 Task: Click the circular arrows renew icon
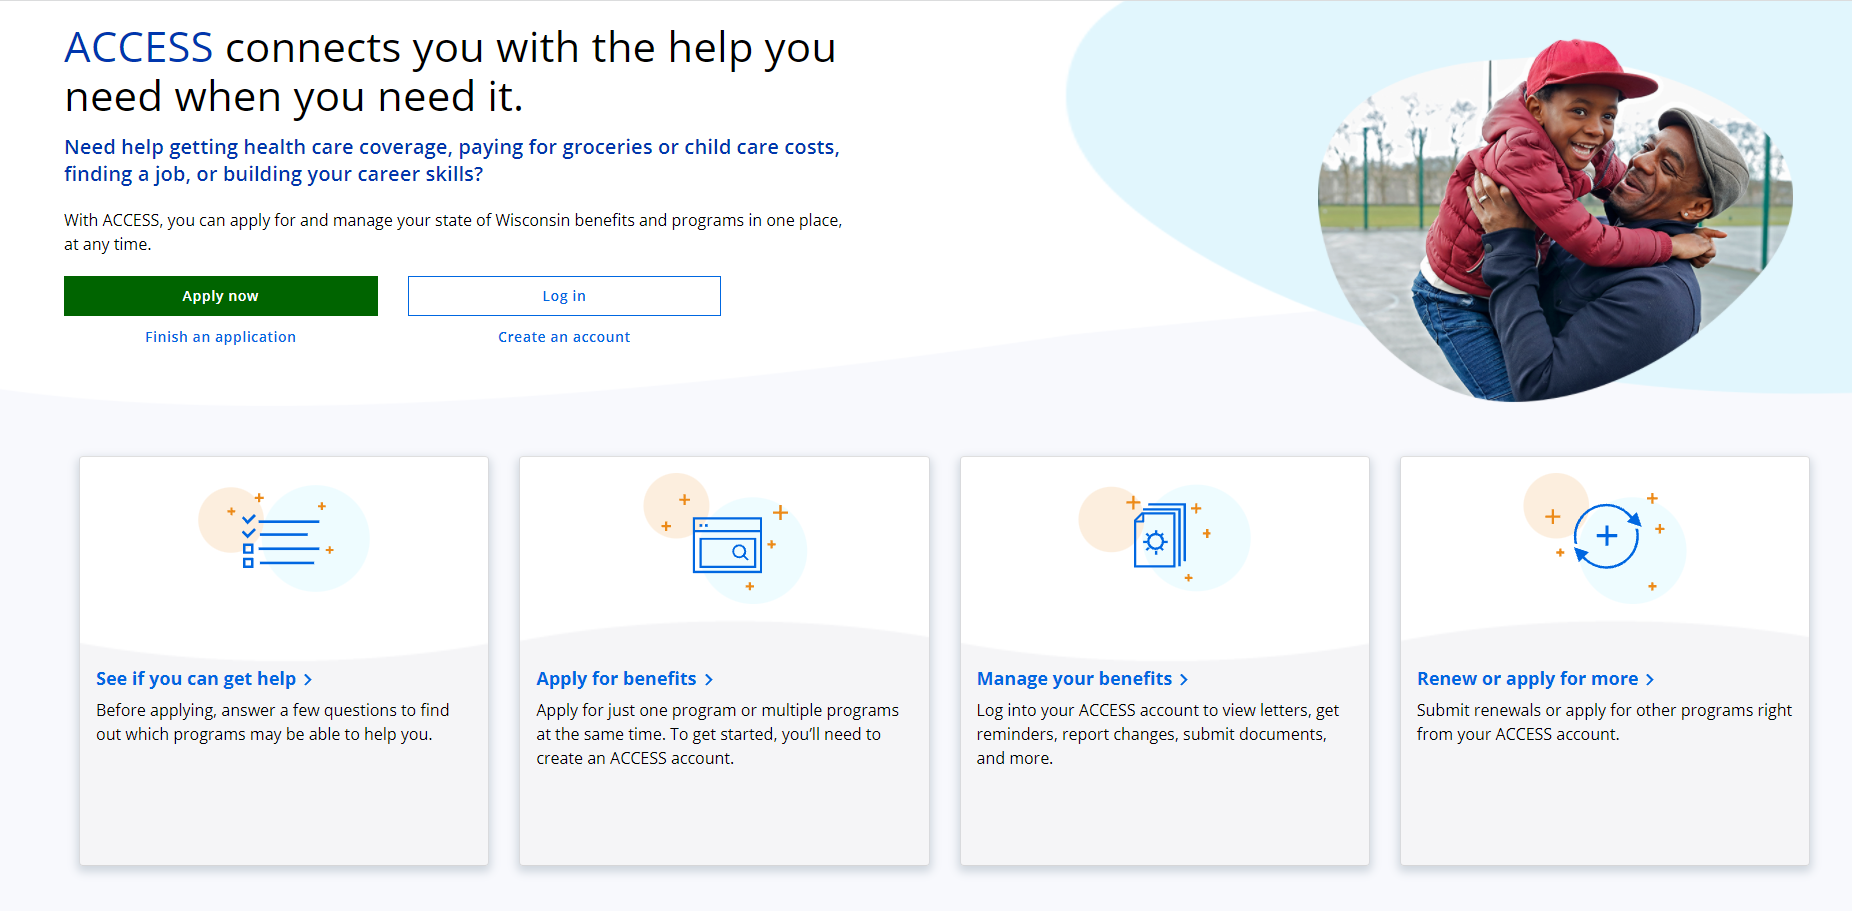click(1606, 536)
